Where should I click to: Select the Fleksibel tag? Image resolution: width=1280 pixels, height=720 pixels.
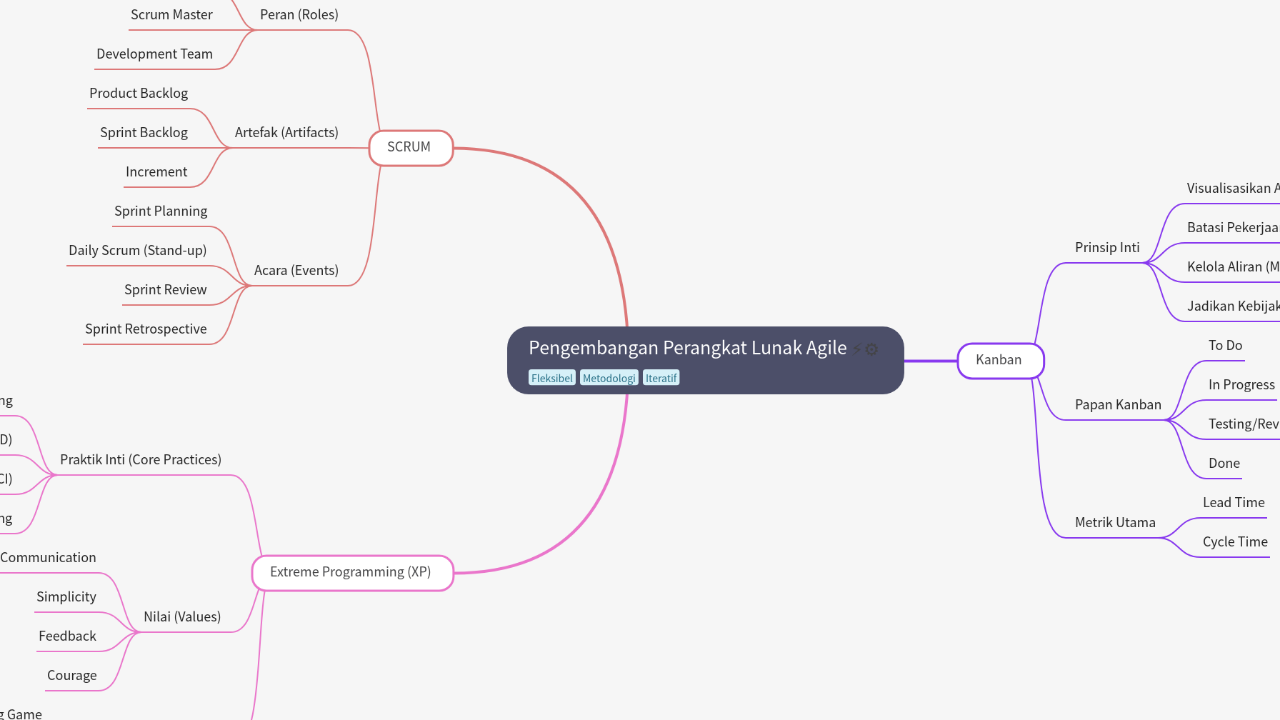[x=552, y=378]
